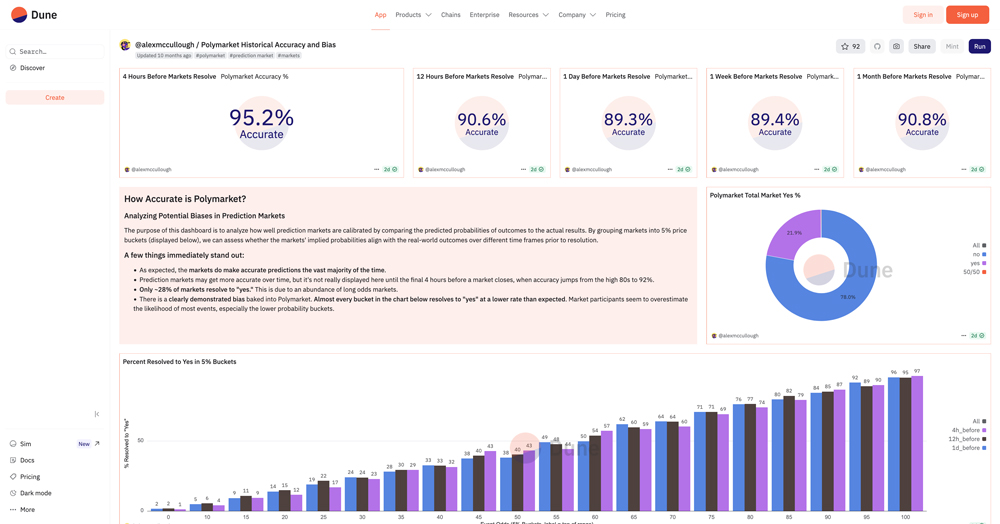Expand the Products dropdown in the top nav

413,15
